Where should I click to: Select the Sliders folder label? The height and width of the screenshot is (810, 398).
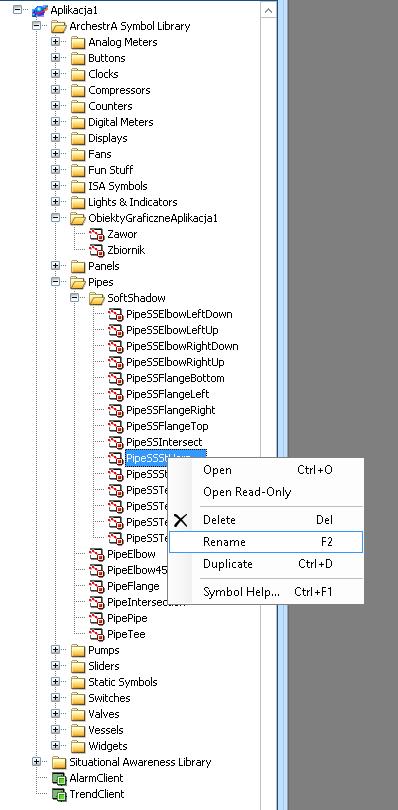pos(104,666)
